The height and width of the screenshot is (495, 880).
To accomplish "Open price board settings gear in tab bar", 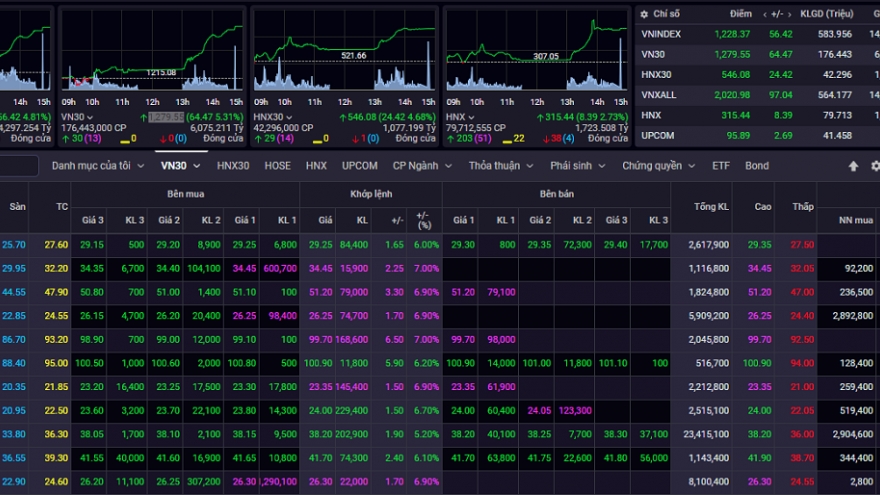I will (x=875, y=166).
